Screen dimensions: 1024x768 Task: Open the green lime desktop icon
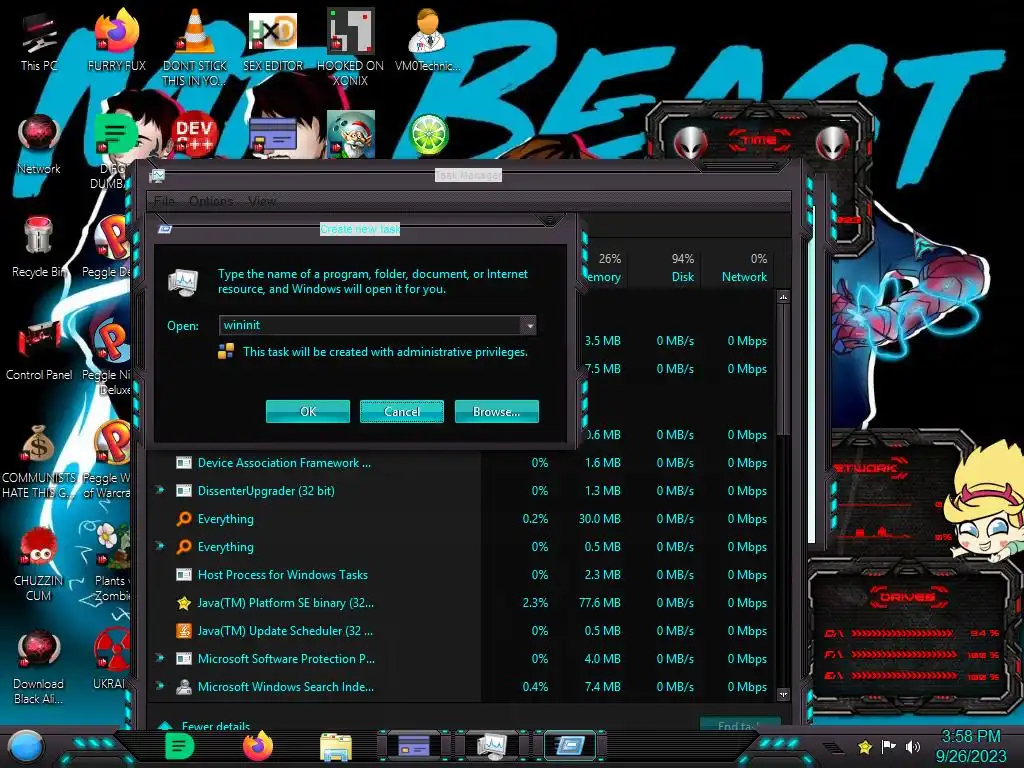(428, 135)
